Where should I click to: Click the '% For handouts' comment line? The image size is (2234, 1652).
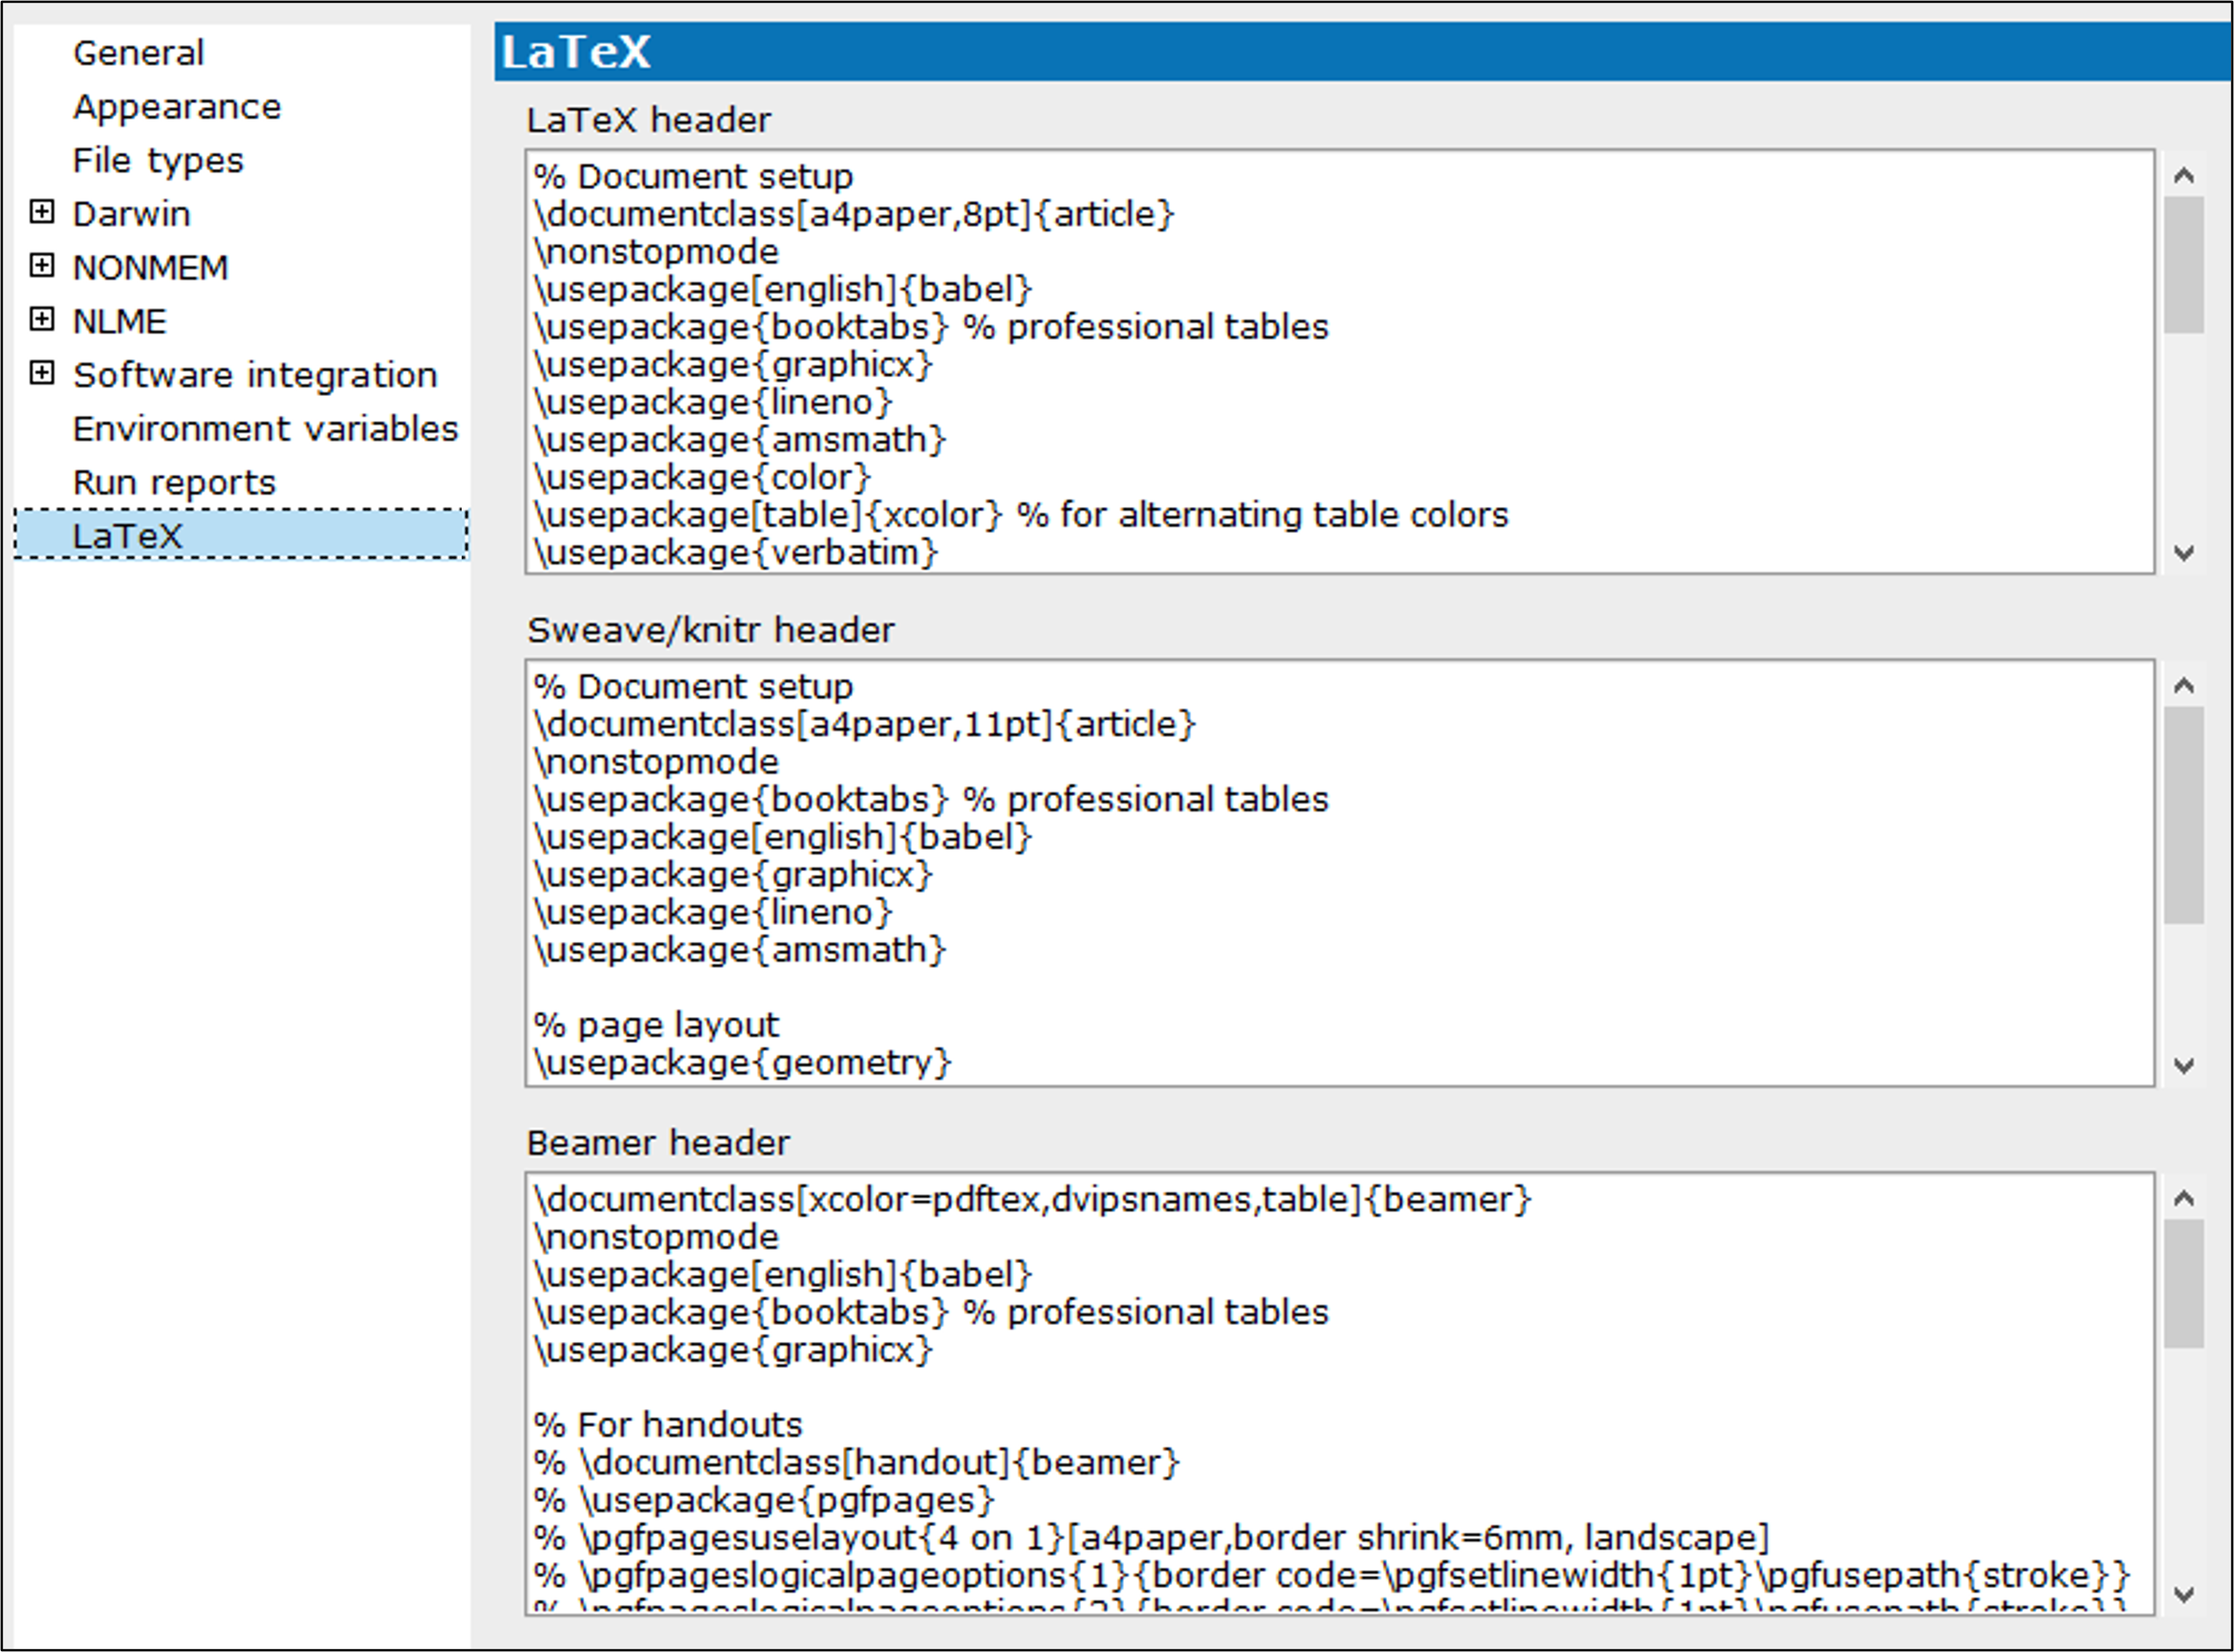[x=668, y=1425]
